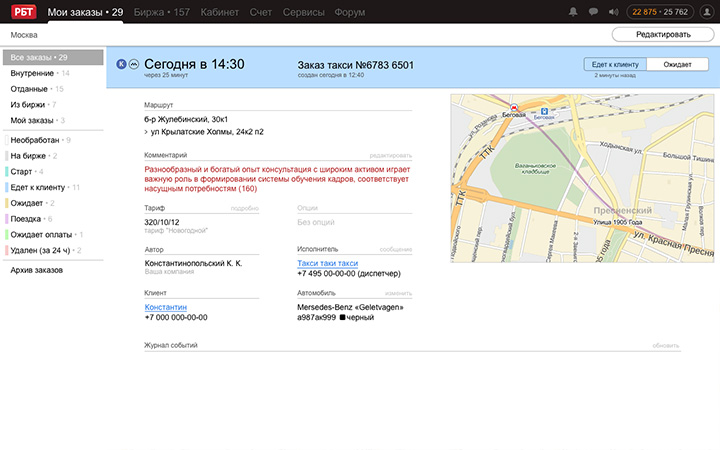Open the Счет tab

tap(260, 12)
